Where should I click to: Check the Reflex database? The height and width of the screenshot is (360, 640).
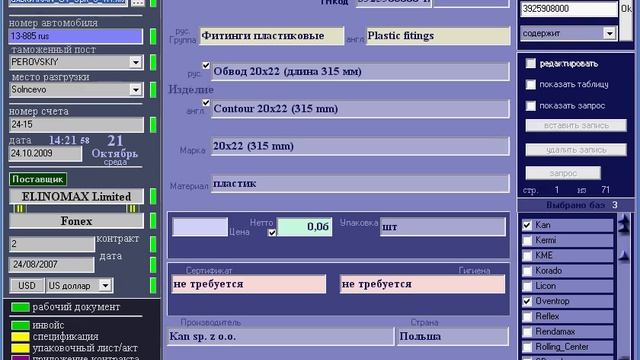527,316
